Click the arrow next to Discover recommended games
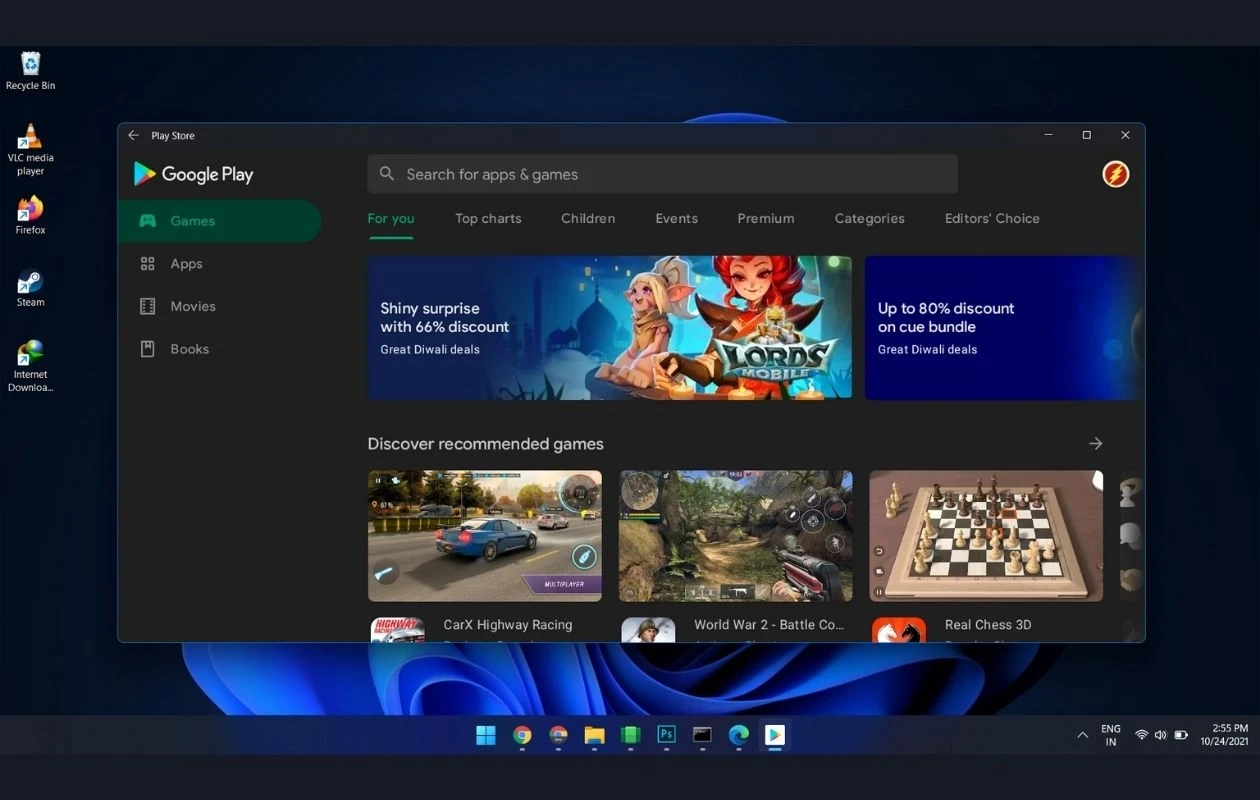Image resolution: width=1260 pixels, height=800 pixels. pyautogui.click(x=1096, y=443)
